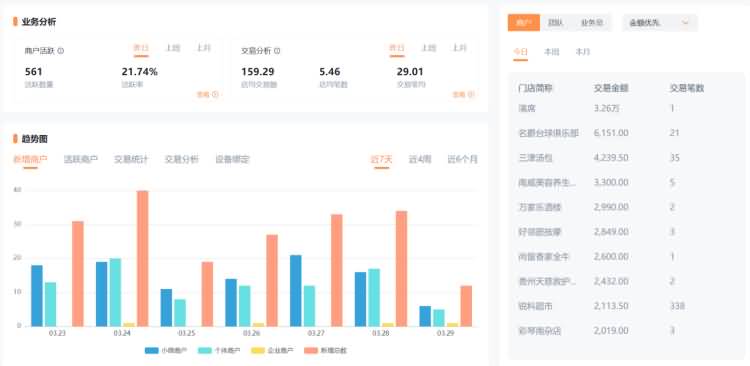Click the tallest orange bar for 03.24
Screen dimensions: 750x366
point(143,258)
